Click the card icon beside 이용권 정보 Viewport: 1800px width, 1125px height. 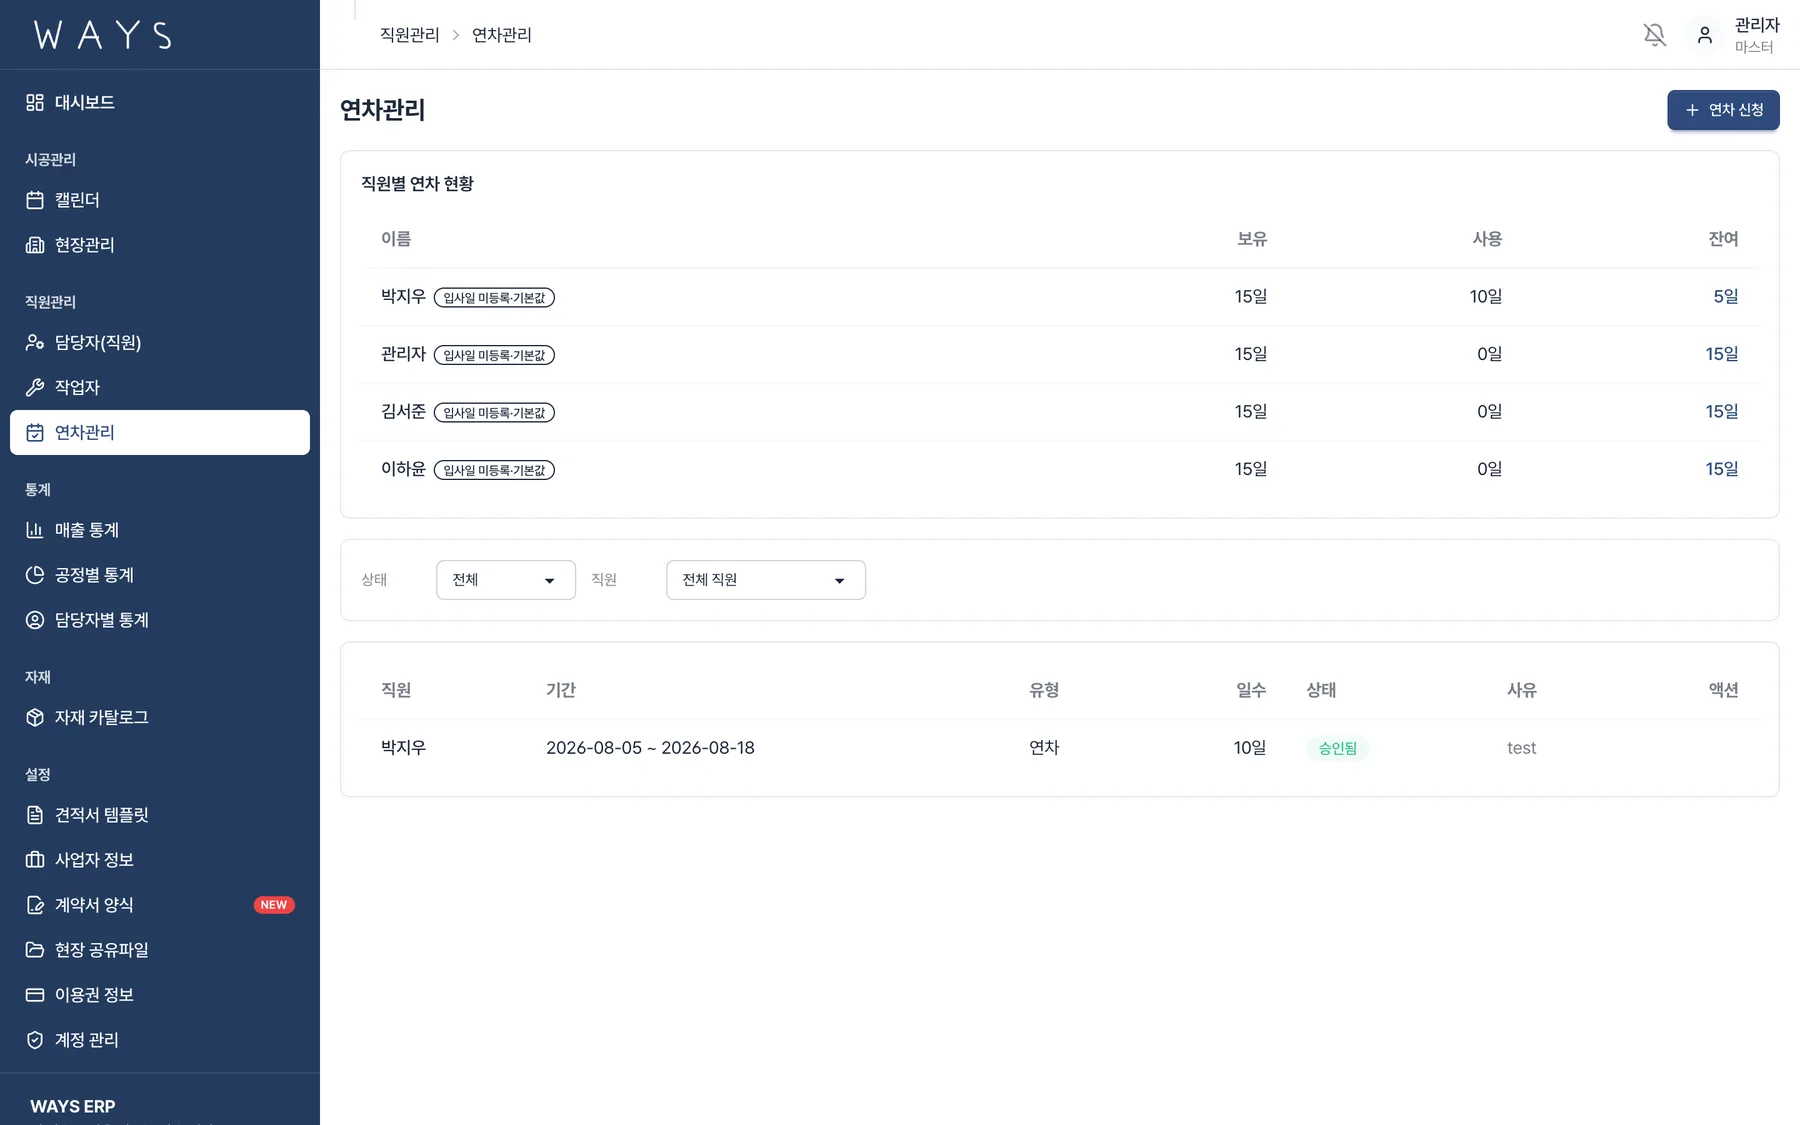(x=35, y=995)
